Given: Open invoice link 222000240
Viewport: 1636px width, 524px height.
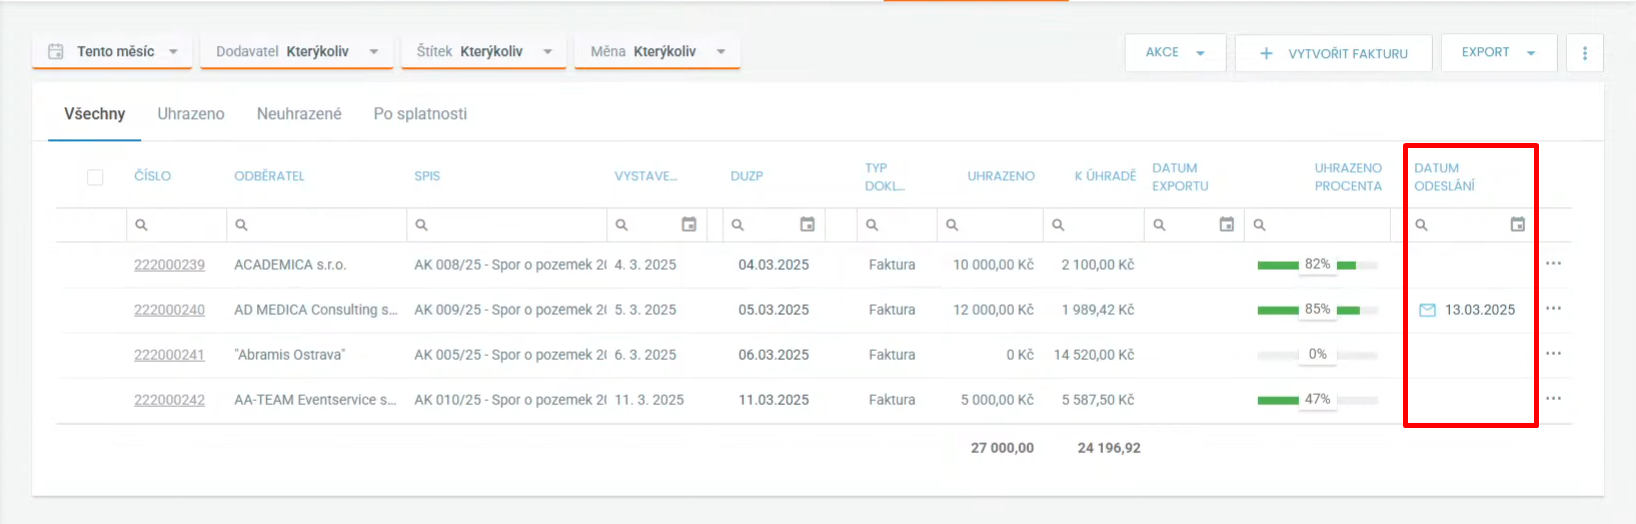Looking at the screenshot, I should tap(169, 310).
